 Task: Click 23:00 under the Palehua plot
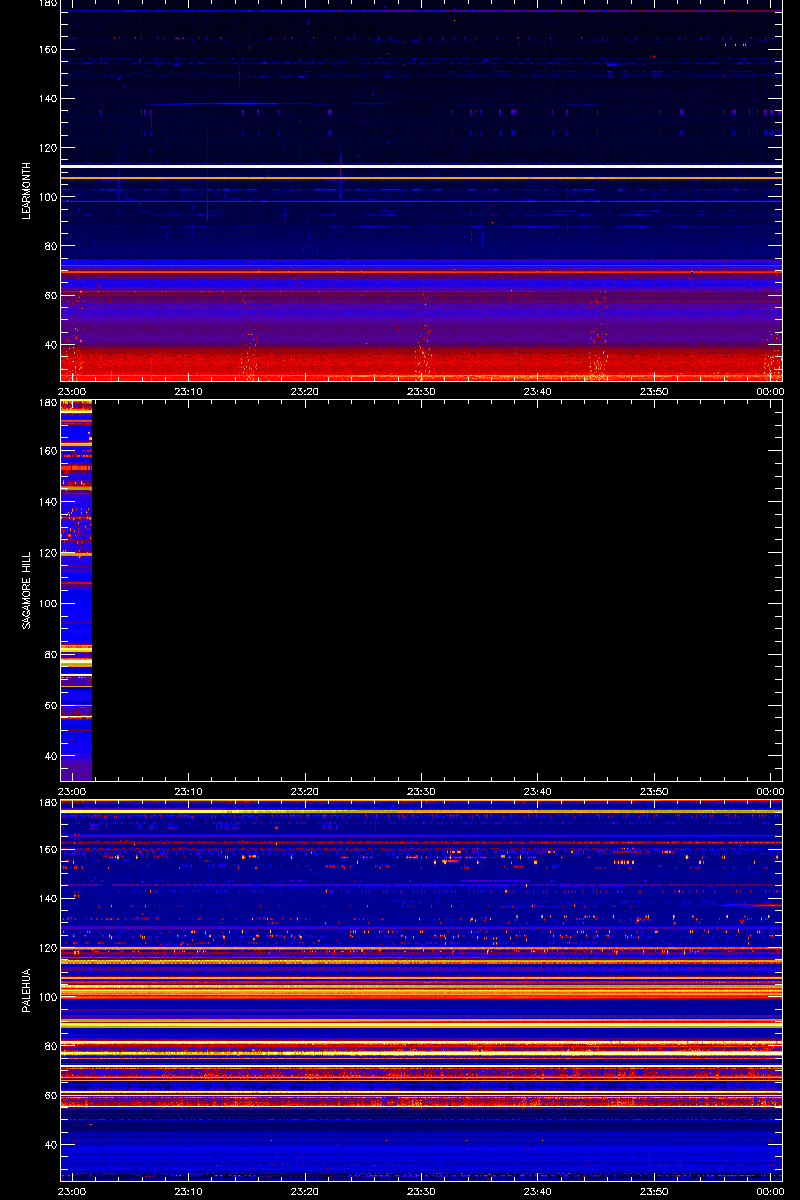(72, 1191)
